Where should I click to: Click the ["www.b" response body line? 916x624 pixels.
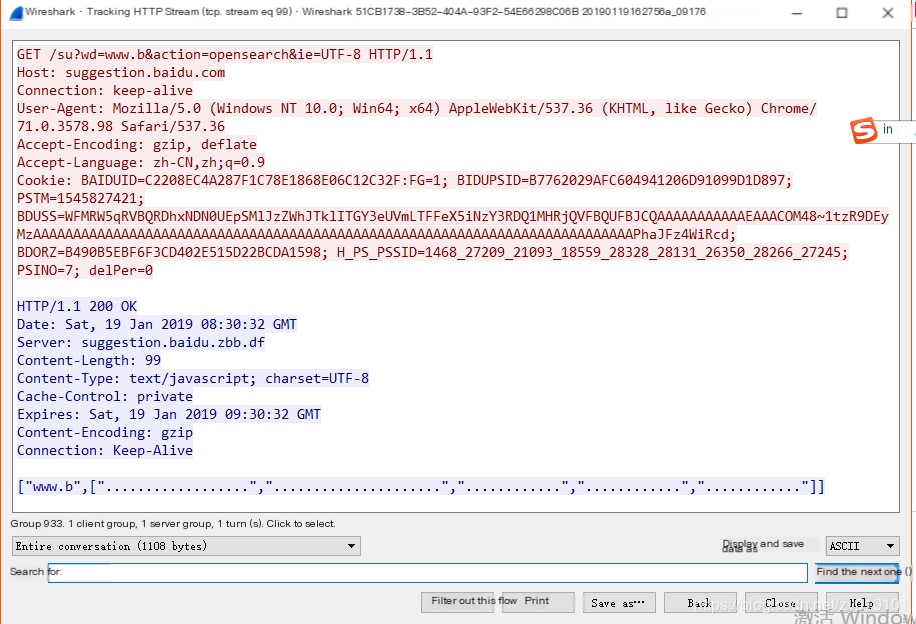click(421, 487)
